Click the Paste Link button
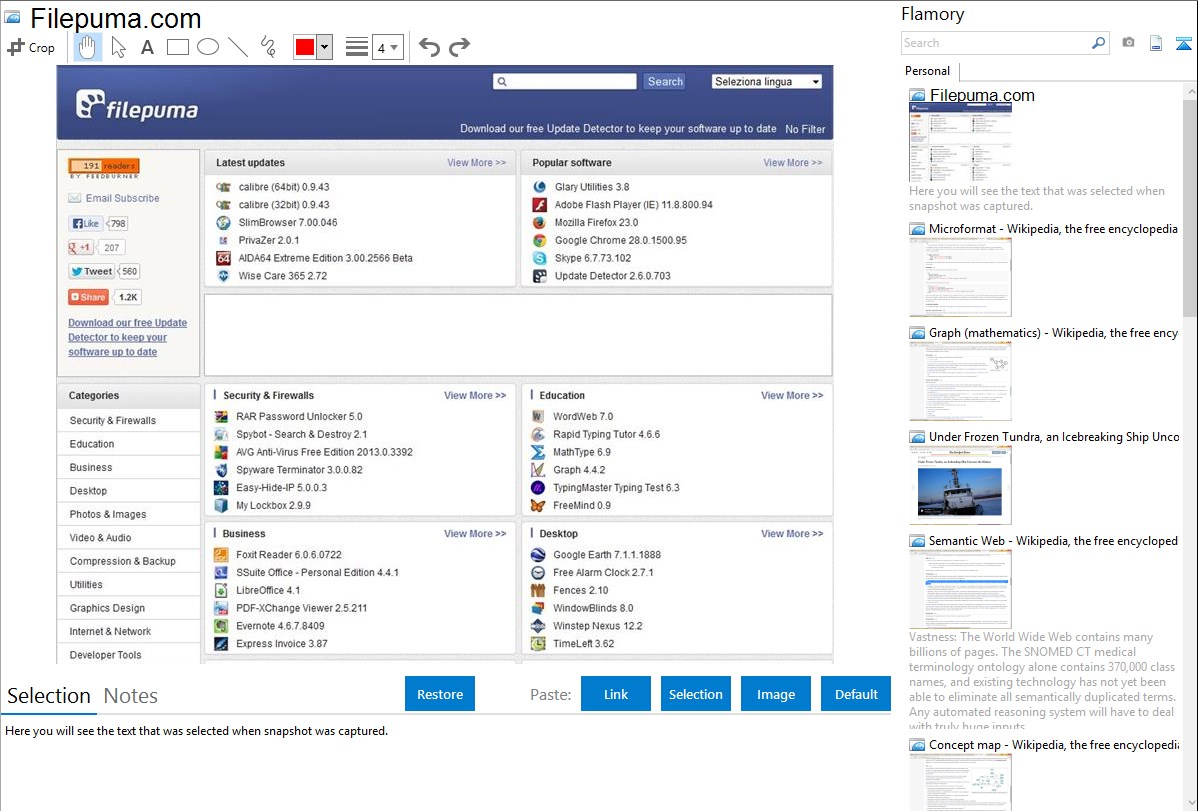 click(x=616, y=694)
